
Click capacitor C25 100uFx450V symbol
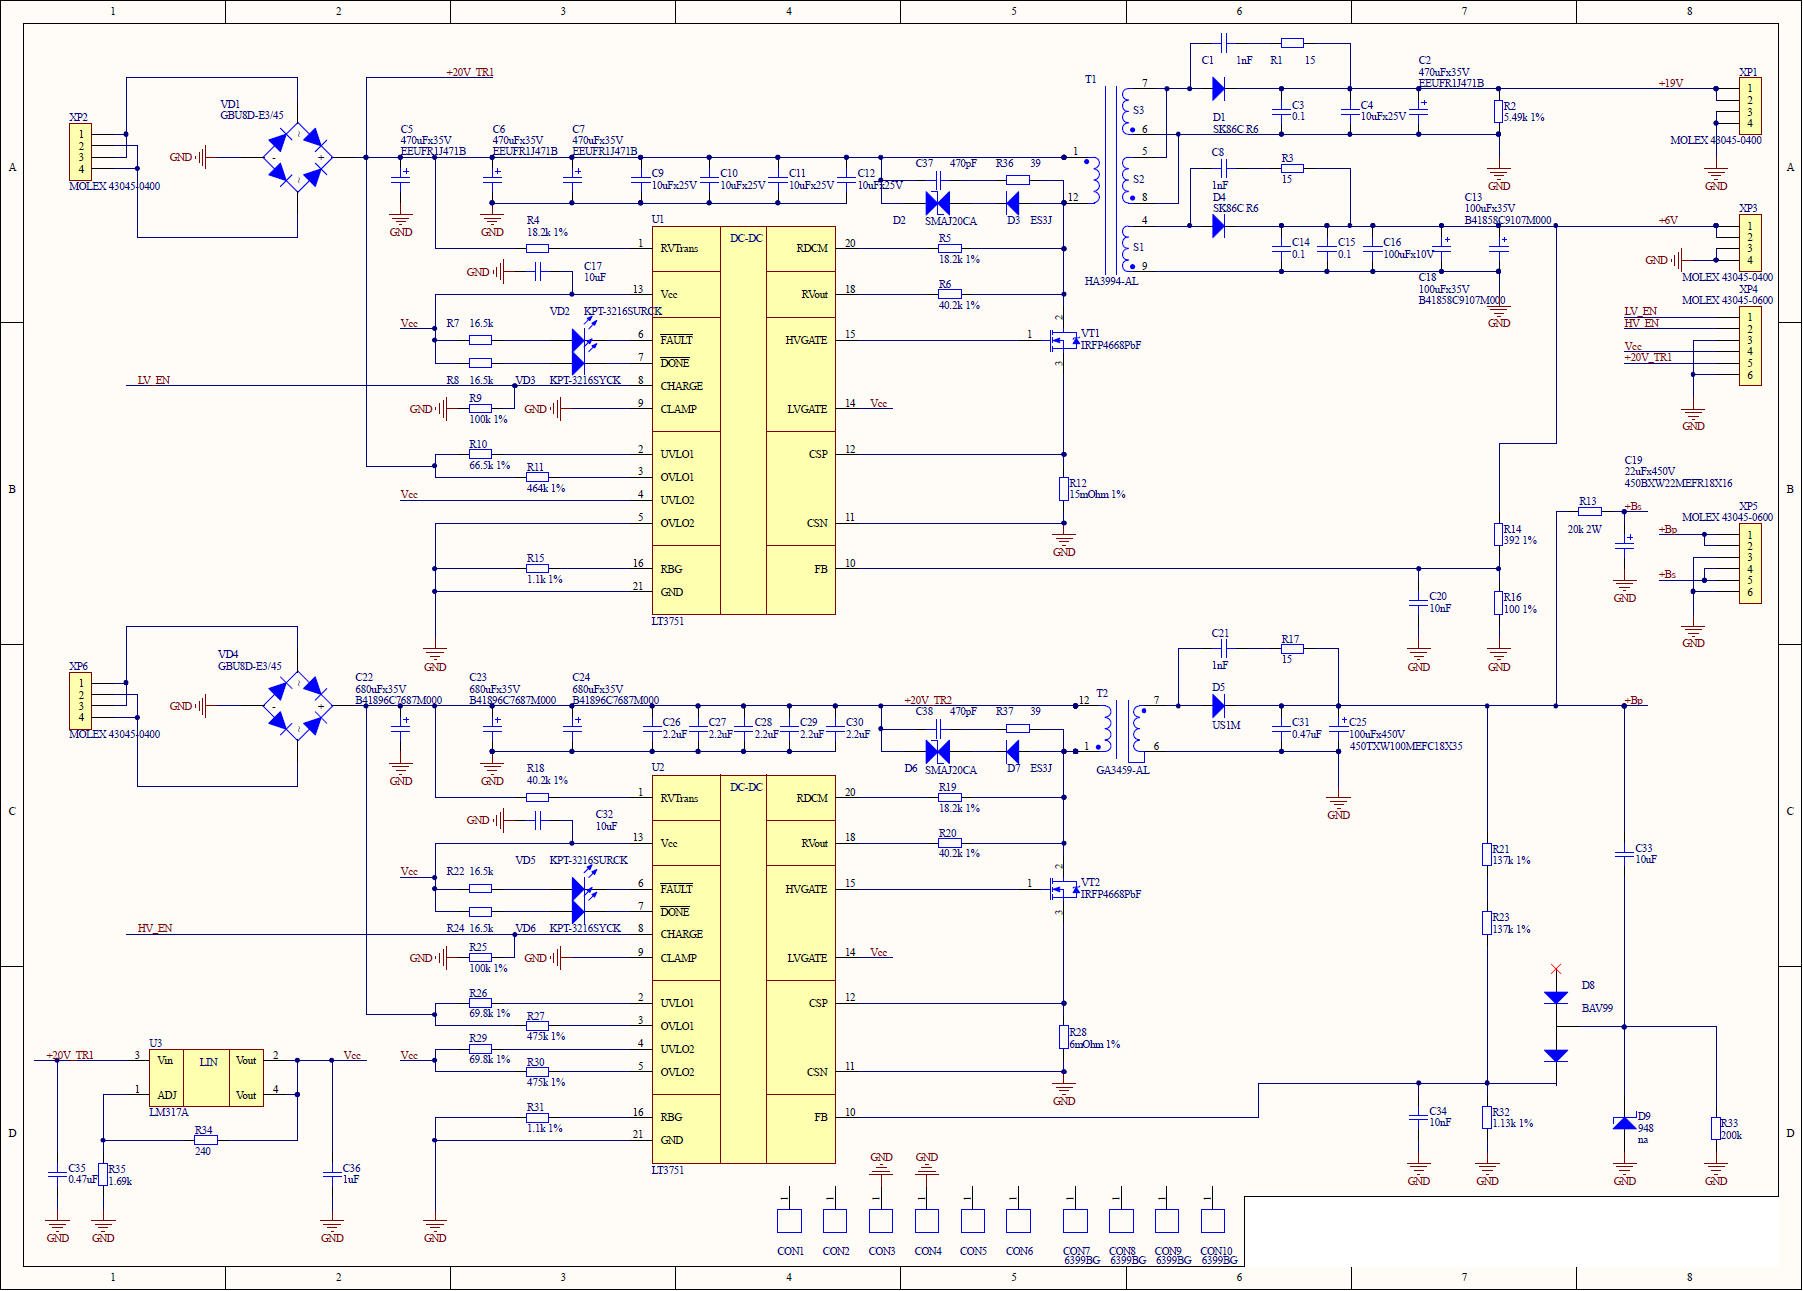point(1338,728)
